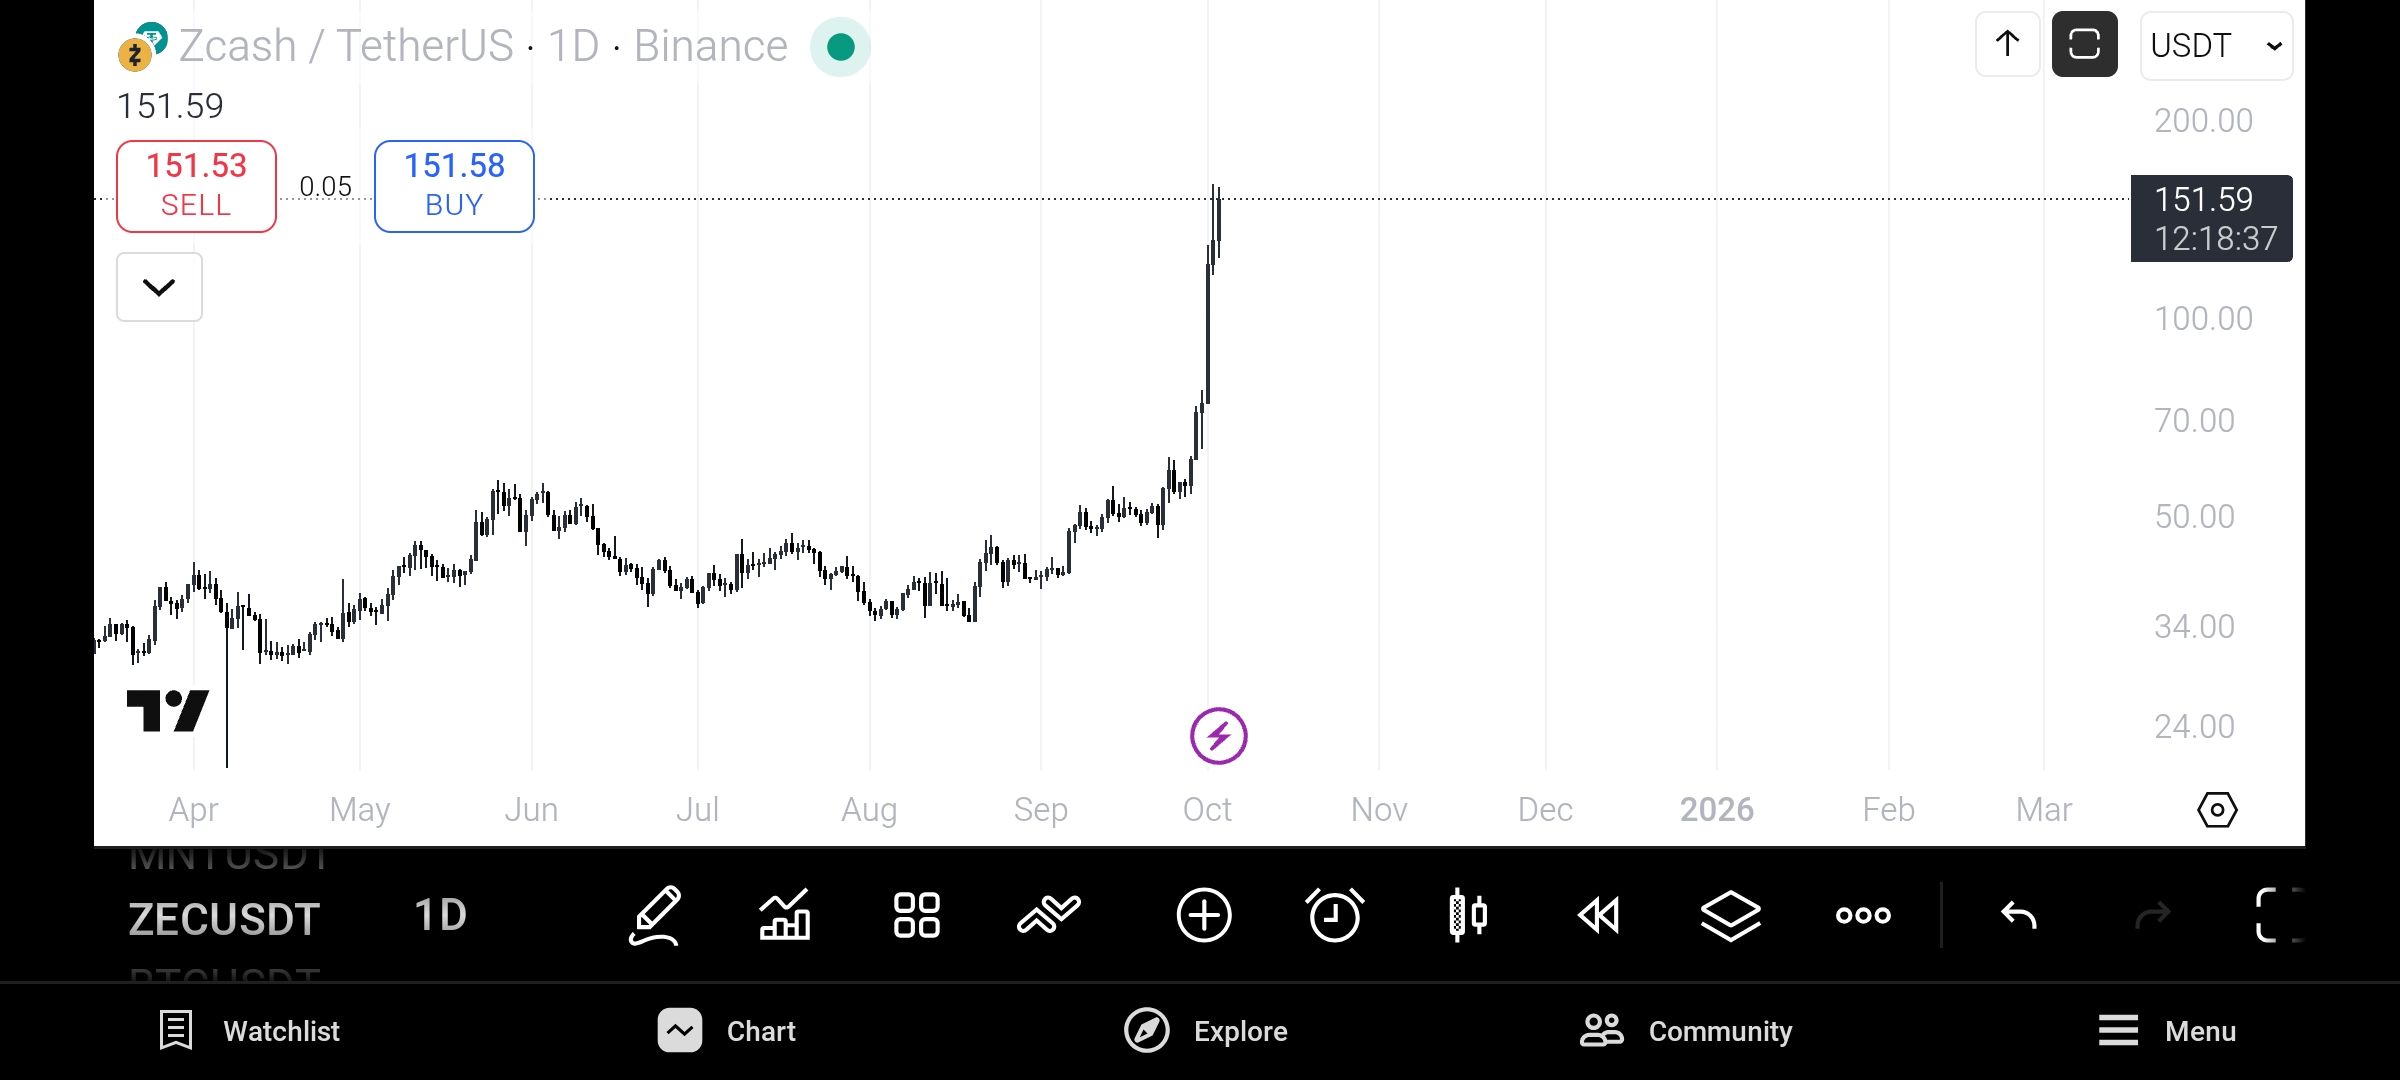The width and height of the screenshot is (2400, 1080).
Task: Click the purple lightning event marker
Action: point(1218,736)
